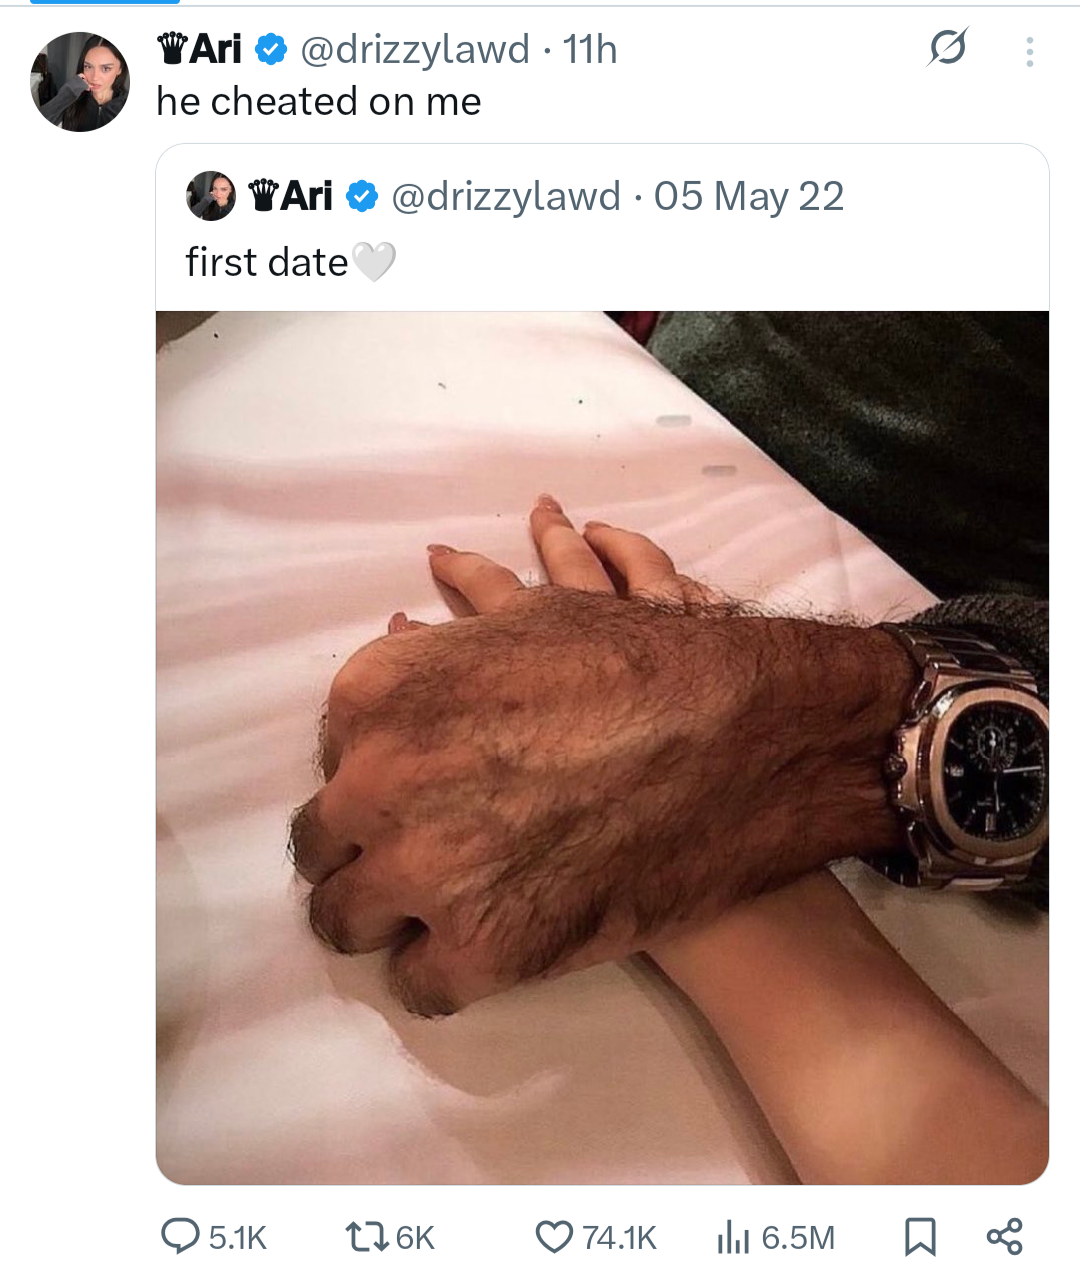The width and height of the screenshot is (1080, 1261).
Task: Click the verified badge in the quoted tweet
Action: point(361,197)
